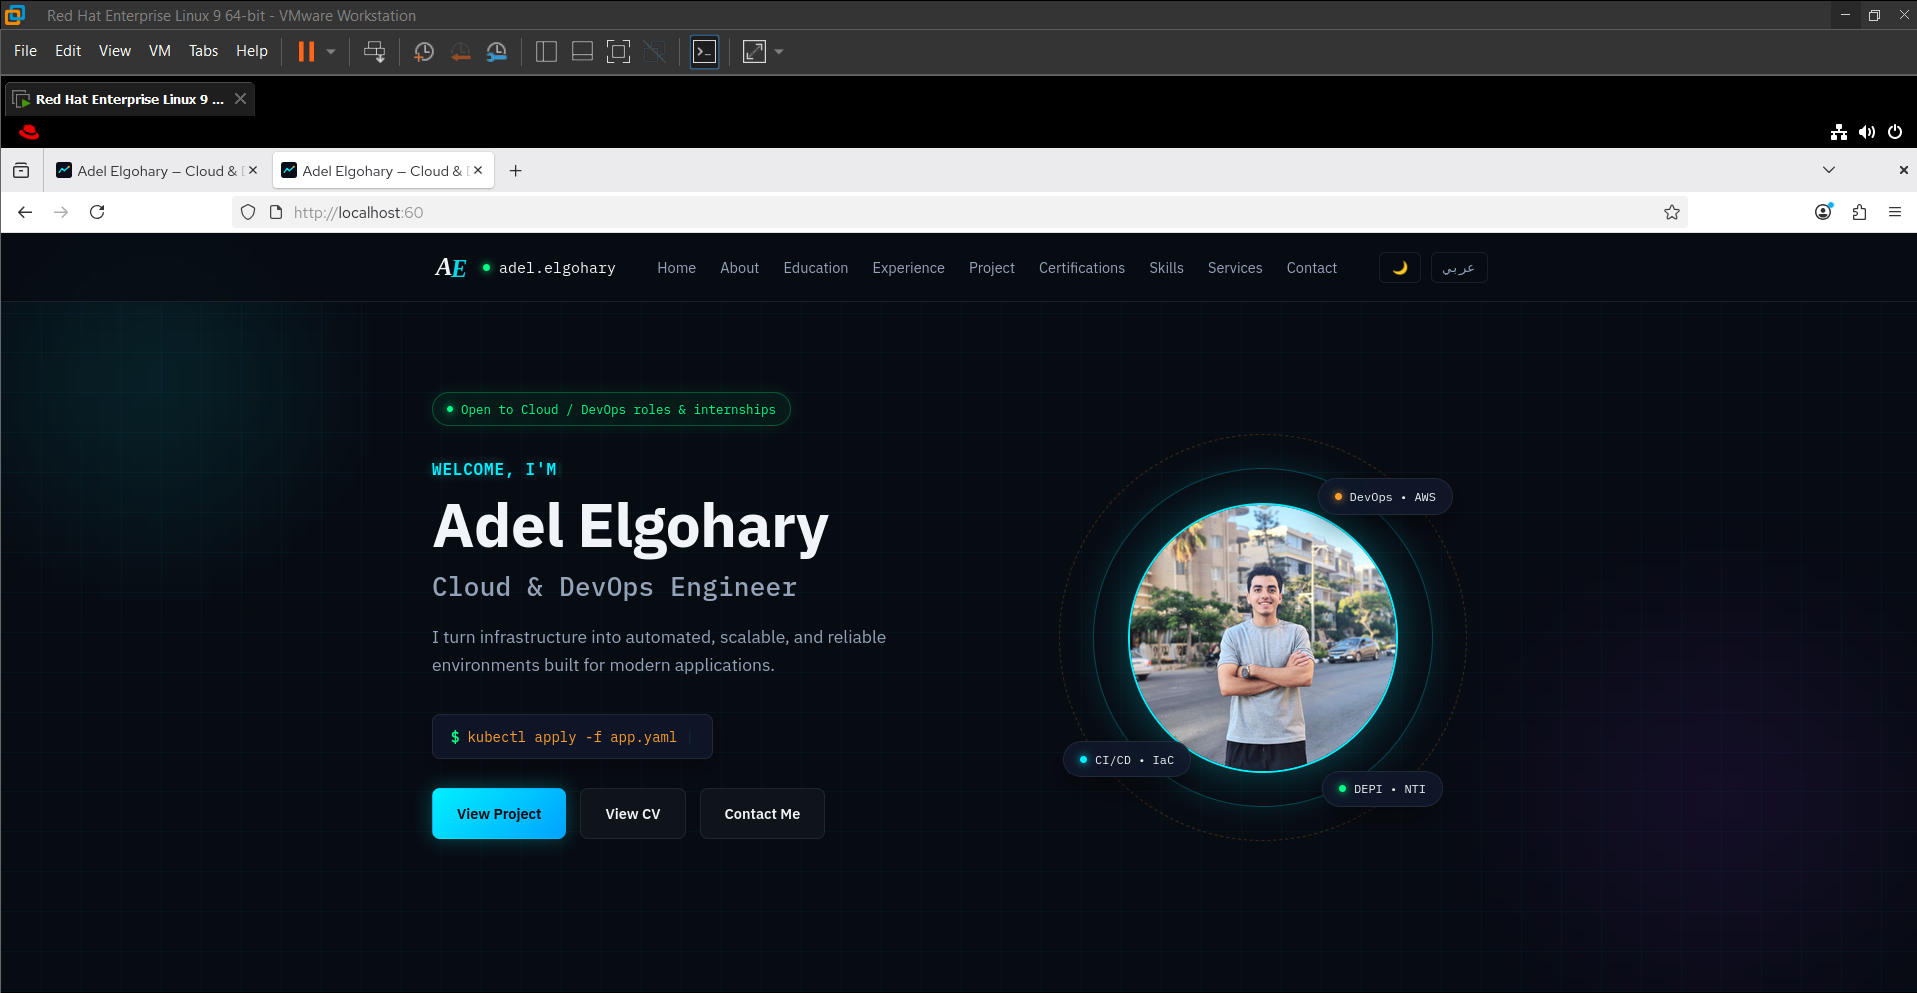Click the localhost URL address field

(960, 212)
